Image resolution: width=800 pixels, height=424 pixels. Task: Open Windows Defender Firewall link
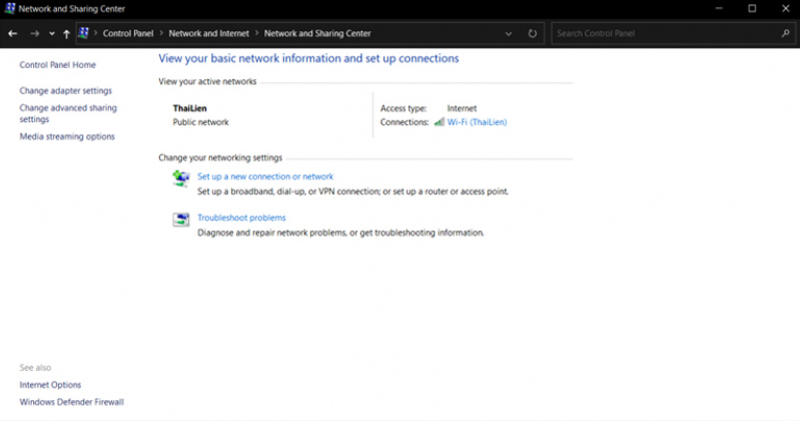click(x=71, y=402)
